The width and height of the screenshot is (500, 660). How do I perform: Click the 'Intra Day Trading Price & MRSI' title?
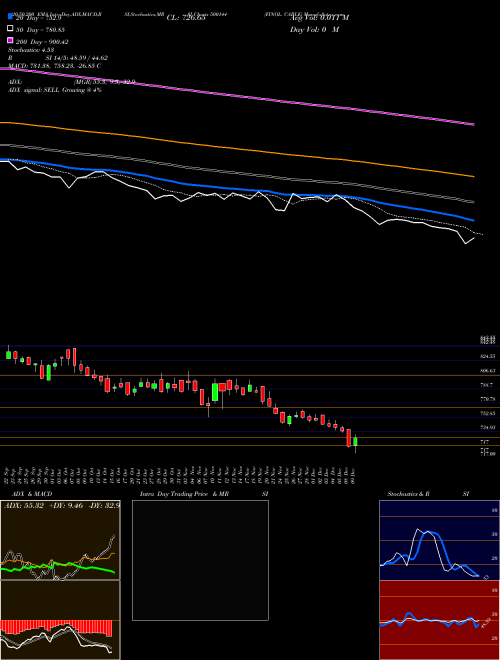[204, 494]
